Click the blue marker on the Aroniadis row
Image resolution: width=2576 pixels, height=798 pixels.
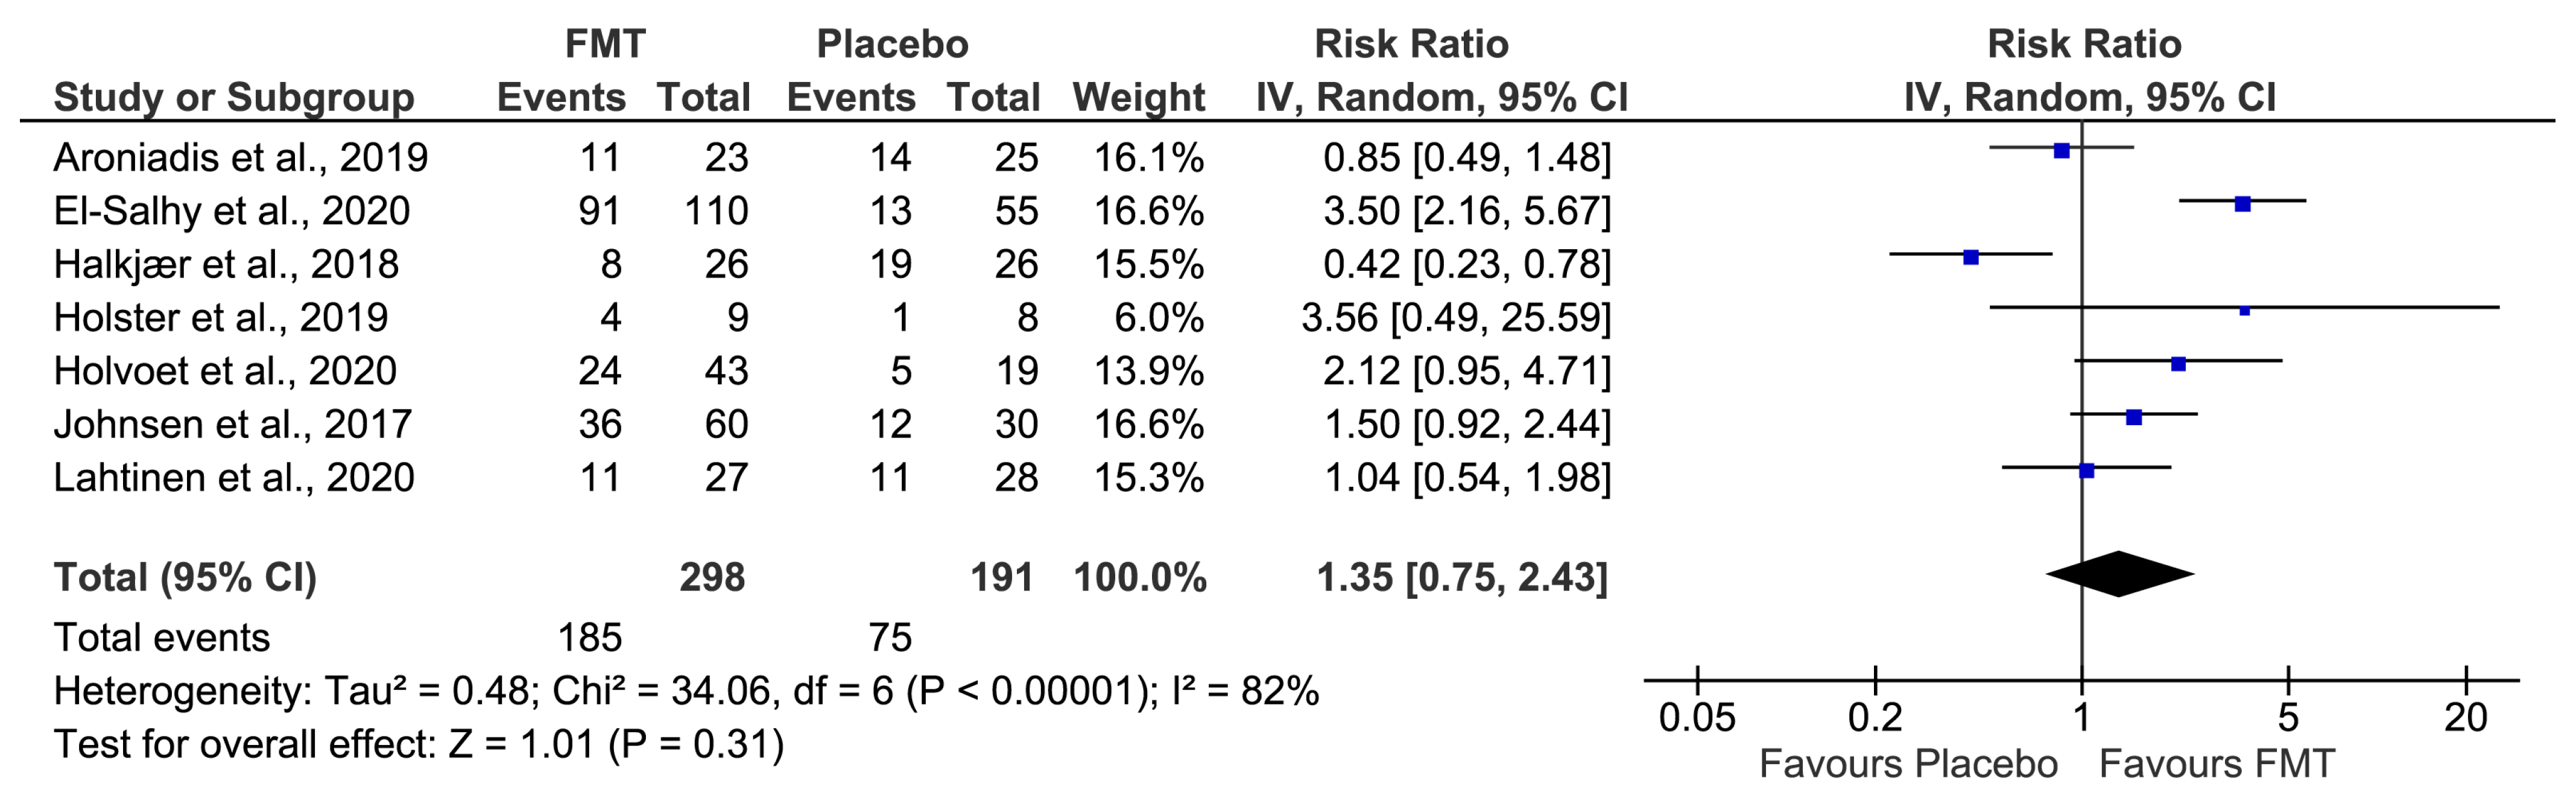[2061, 151]
